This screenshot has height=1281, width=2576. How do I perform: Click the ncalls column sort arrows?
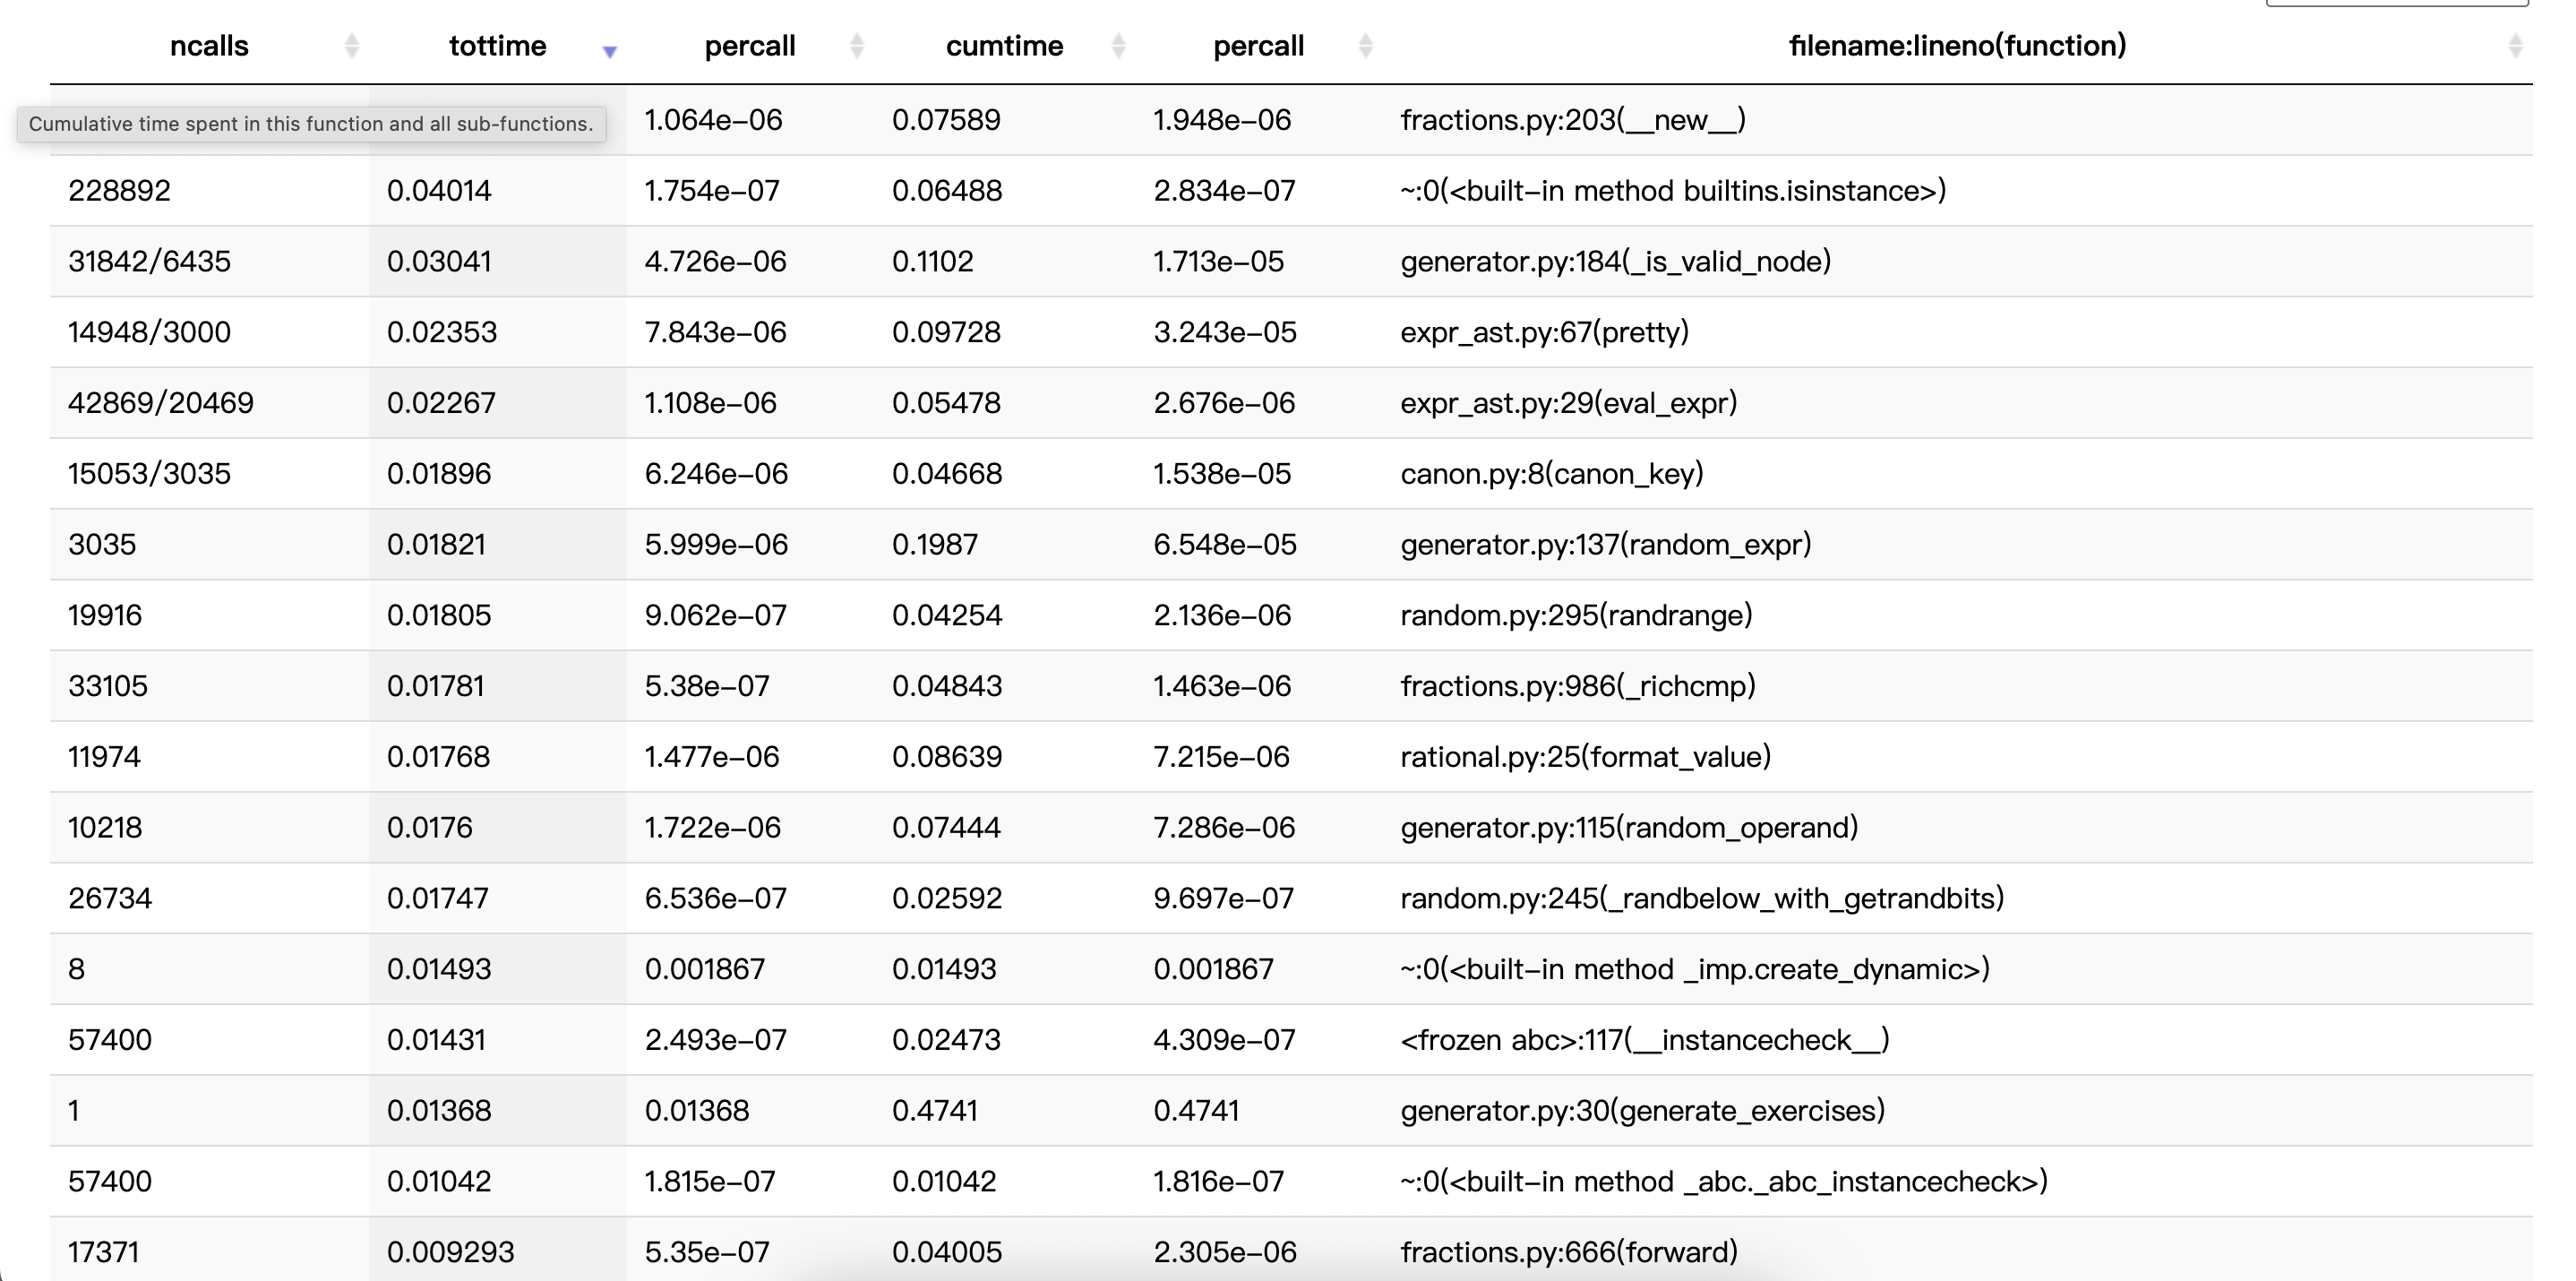coord(351,46)
